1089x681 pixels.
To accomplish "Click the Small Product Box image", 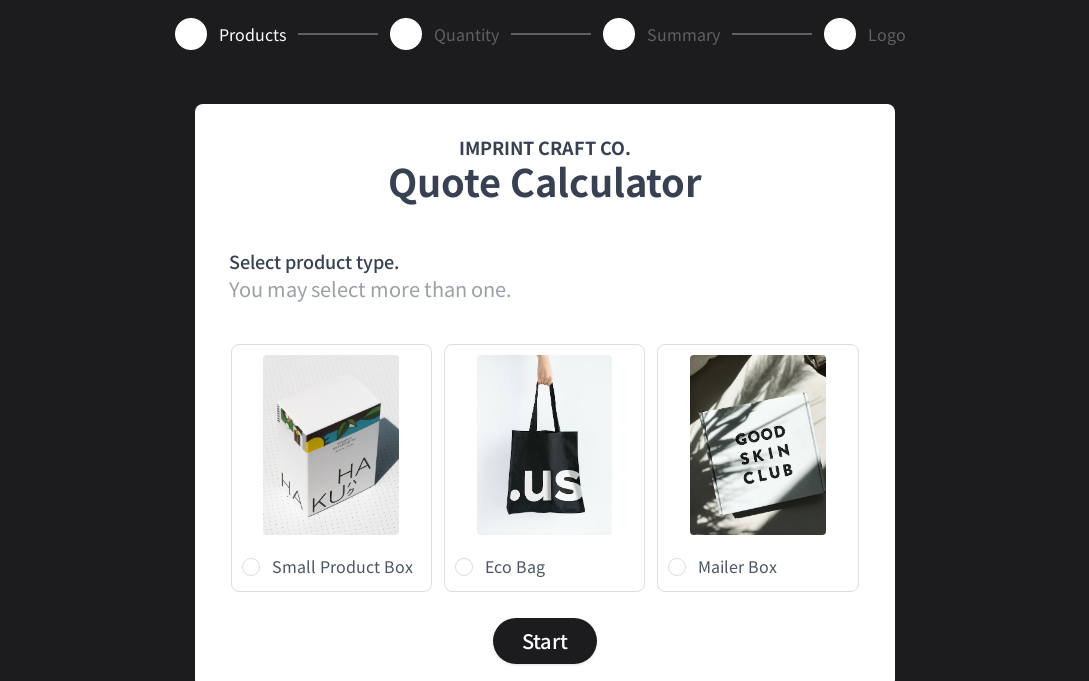I will point(331,445).
